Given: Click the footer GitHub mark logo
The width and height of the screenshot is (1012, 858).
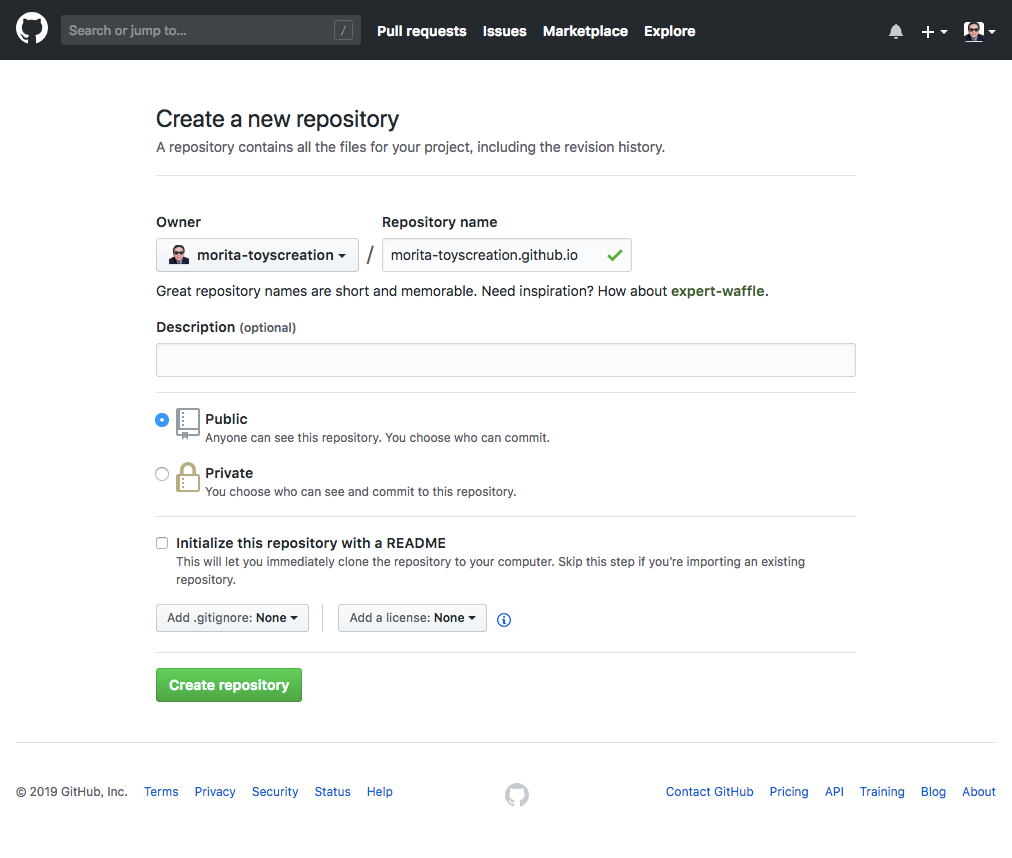Looking at the screenshot, I should pos(516,795).
